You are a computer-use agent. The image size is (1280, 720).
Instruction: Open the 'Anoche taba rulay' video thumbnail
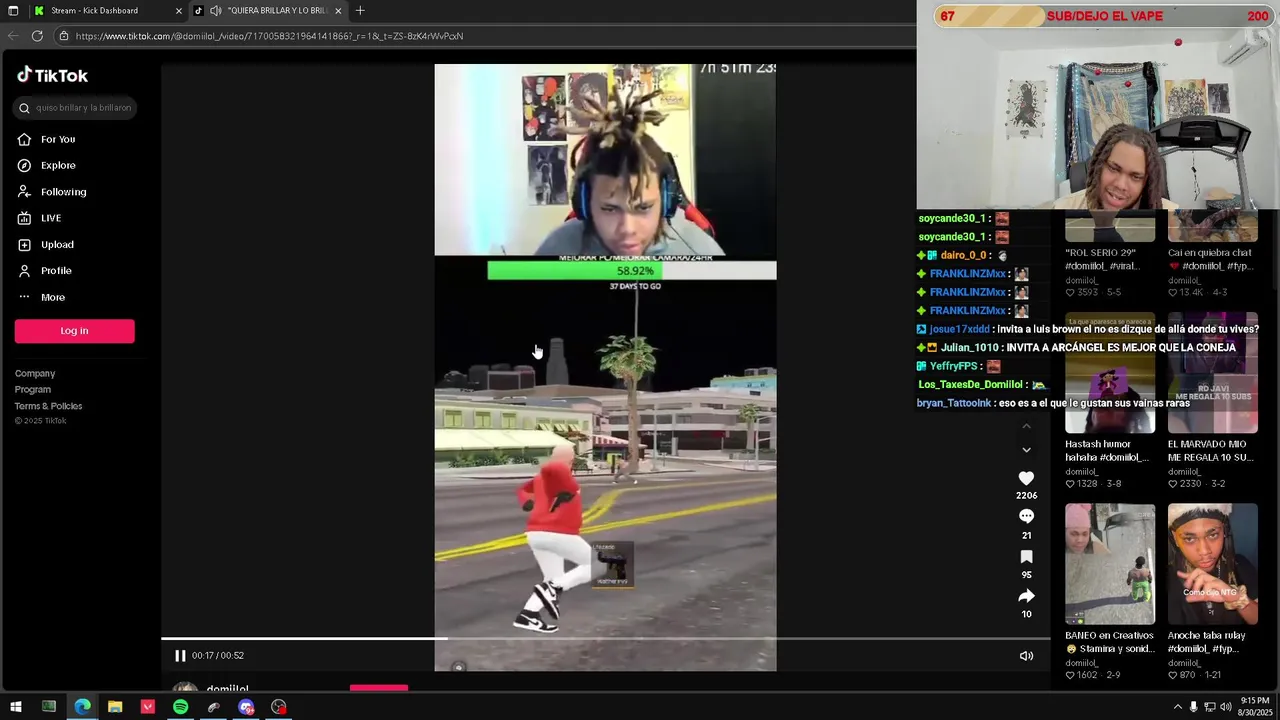tap(1213, 564)
